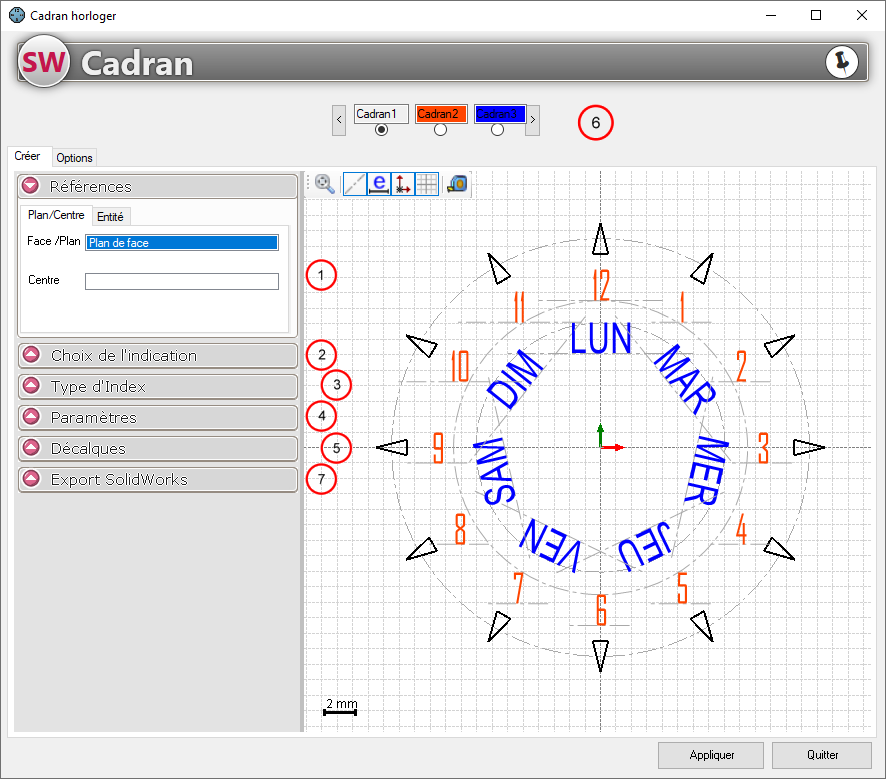Screen dimensions: 886x779
Task: Click the pushpin icon in header
Action: (842, 62)
